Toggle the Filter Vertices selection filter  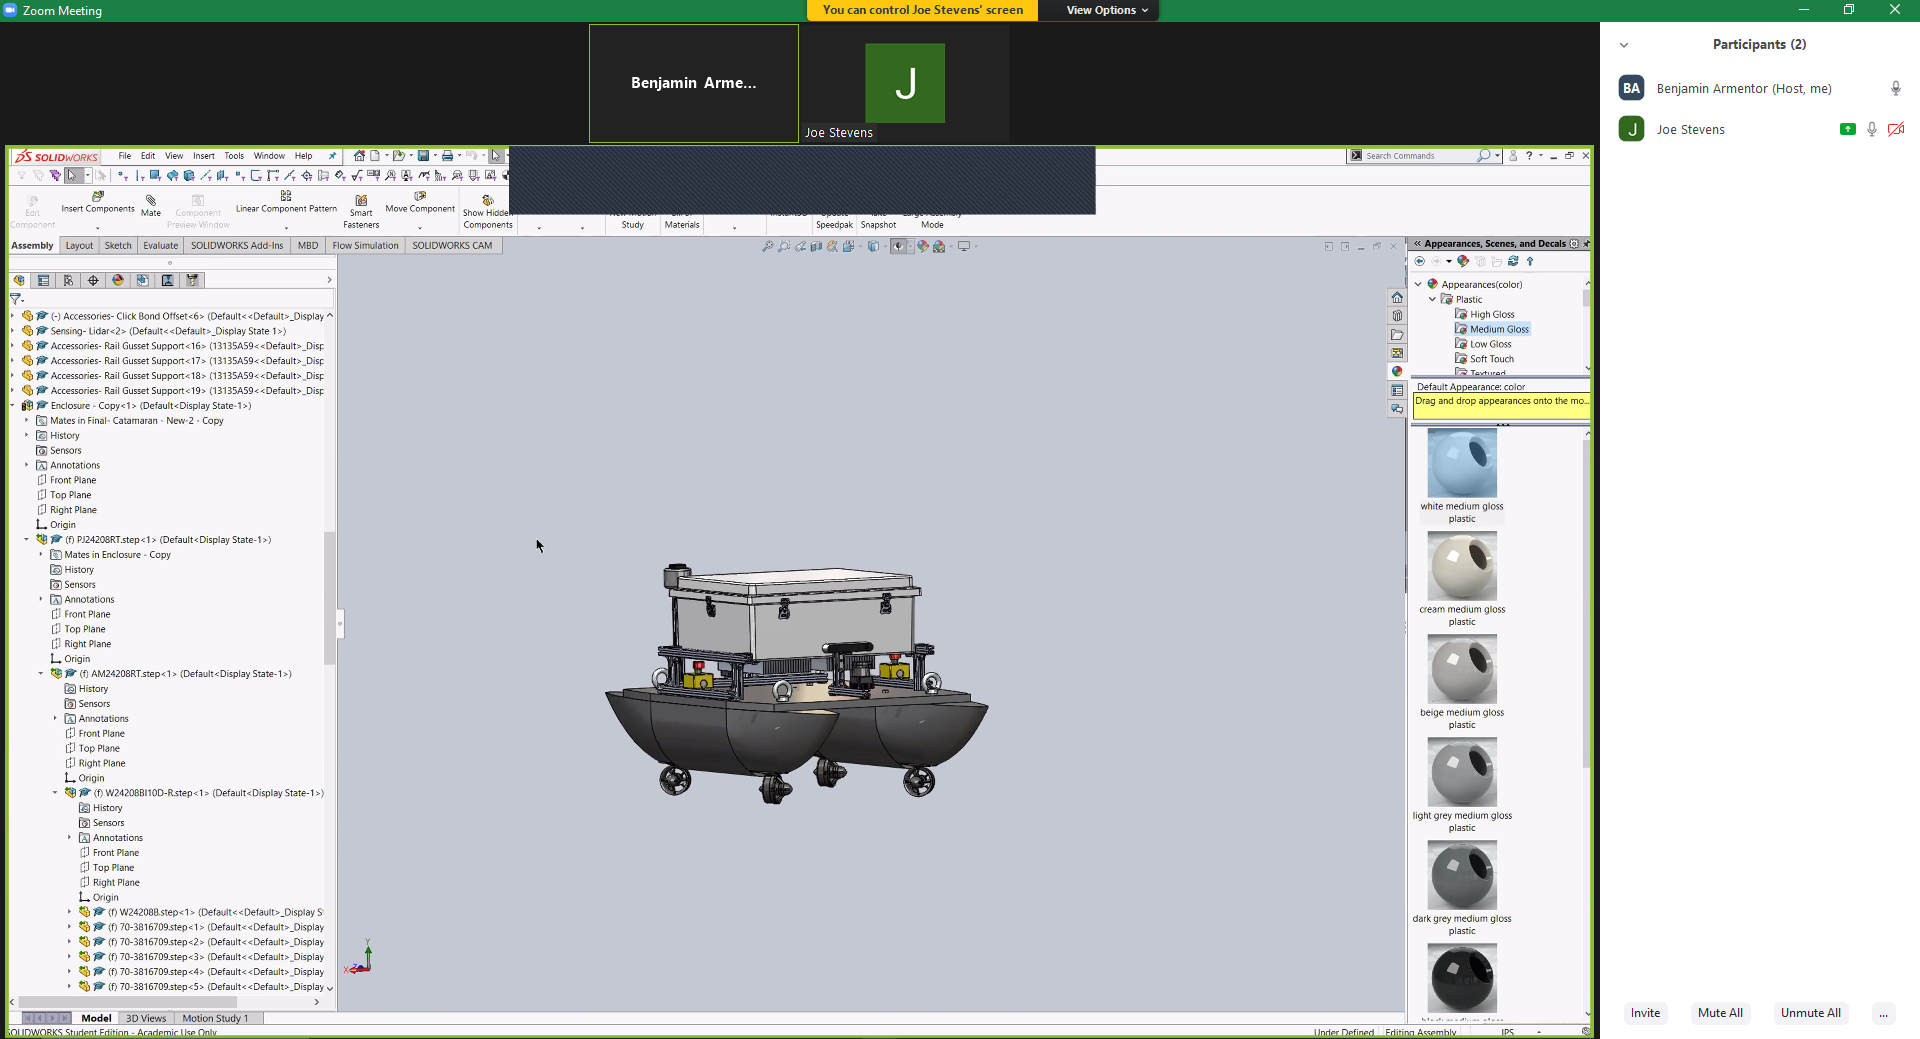(x=124, y=176)
